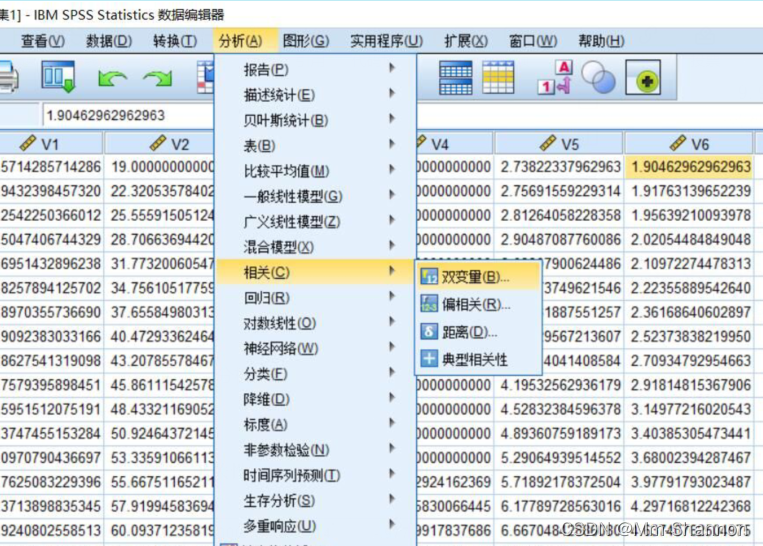763x546 pixels.
Task: Expand the 混合模型(X) submenu
Action: [315, 247]
